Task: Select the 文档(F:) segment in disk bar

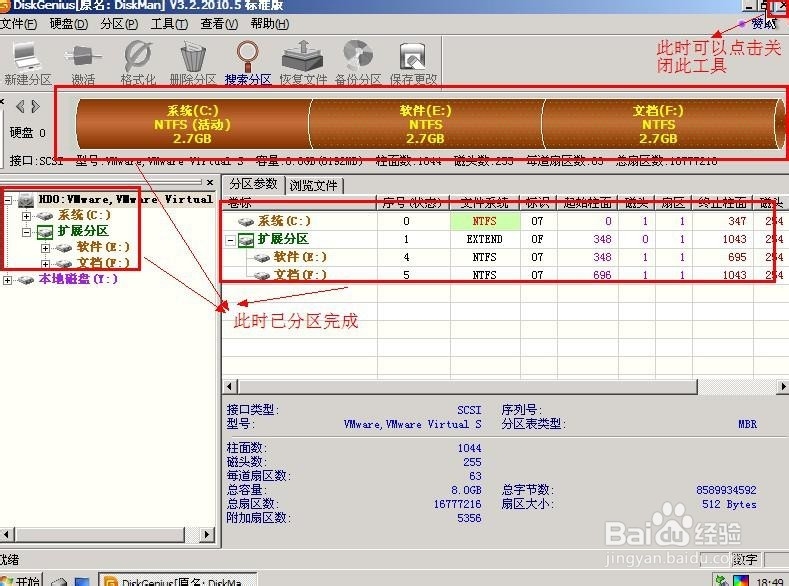Action: [x=658, y=124]
